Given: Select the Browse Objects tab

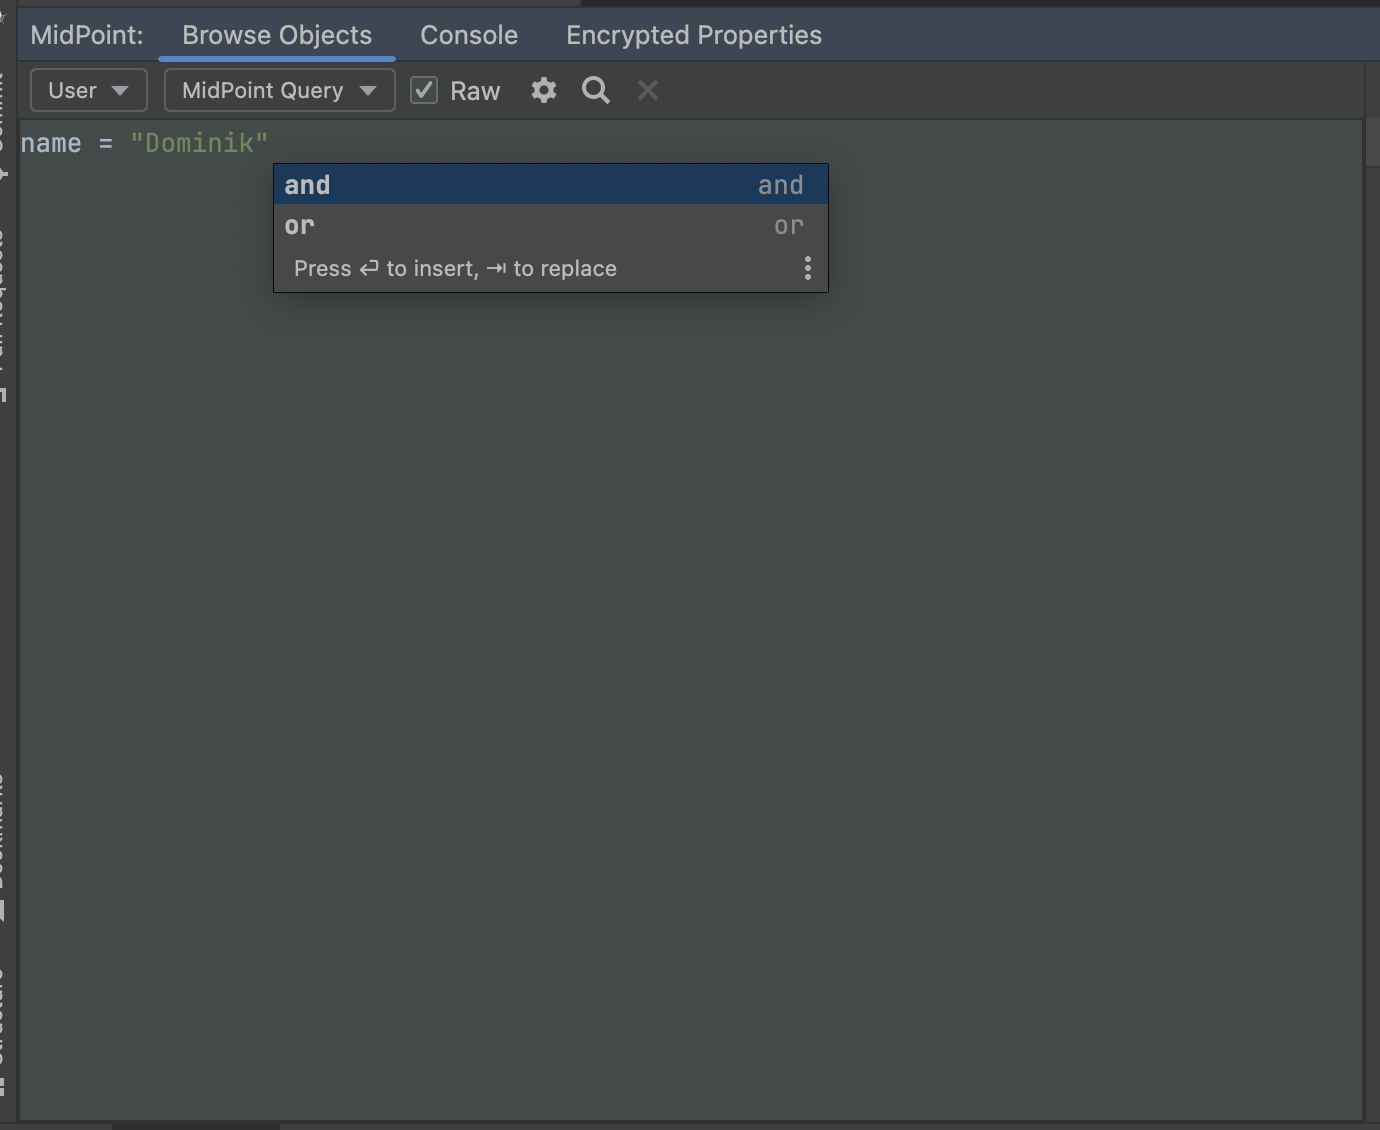Looking at the screenshot, I should [x=276, y=34].
